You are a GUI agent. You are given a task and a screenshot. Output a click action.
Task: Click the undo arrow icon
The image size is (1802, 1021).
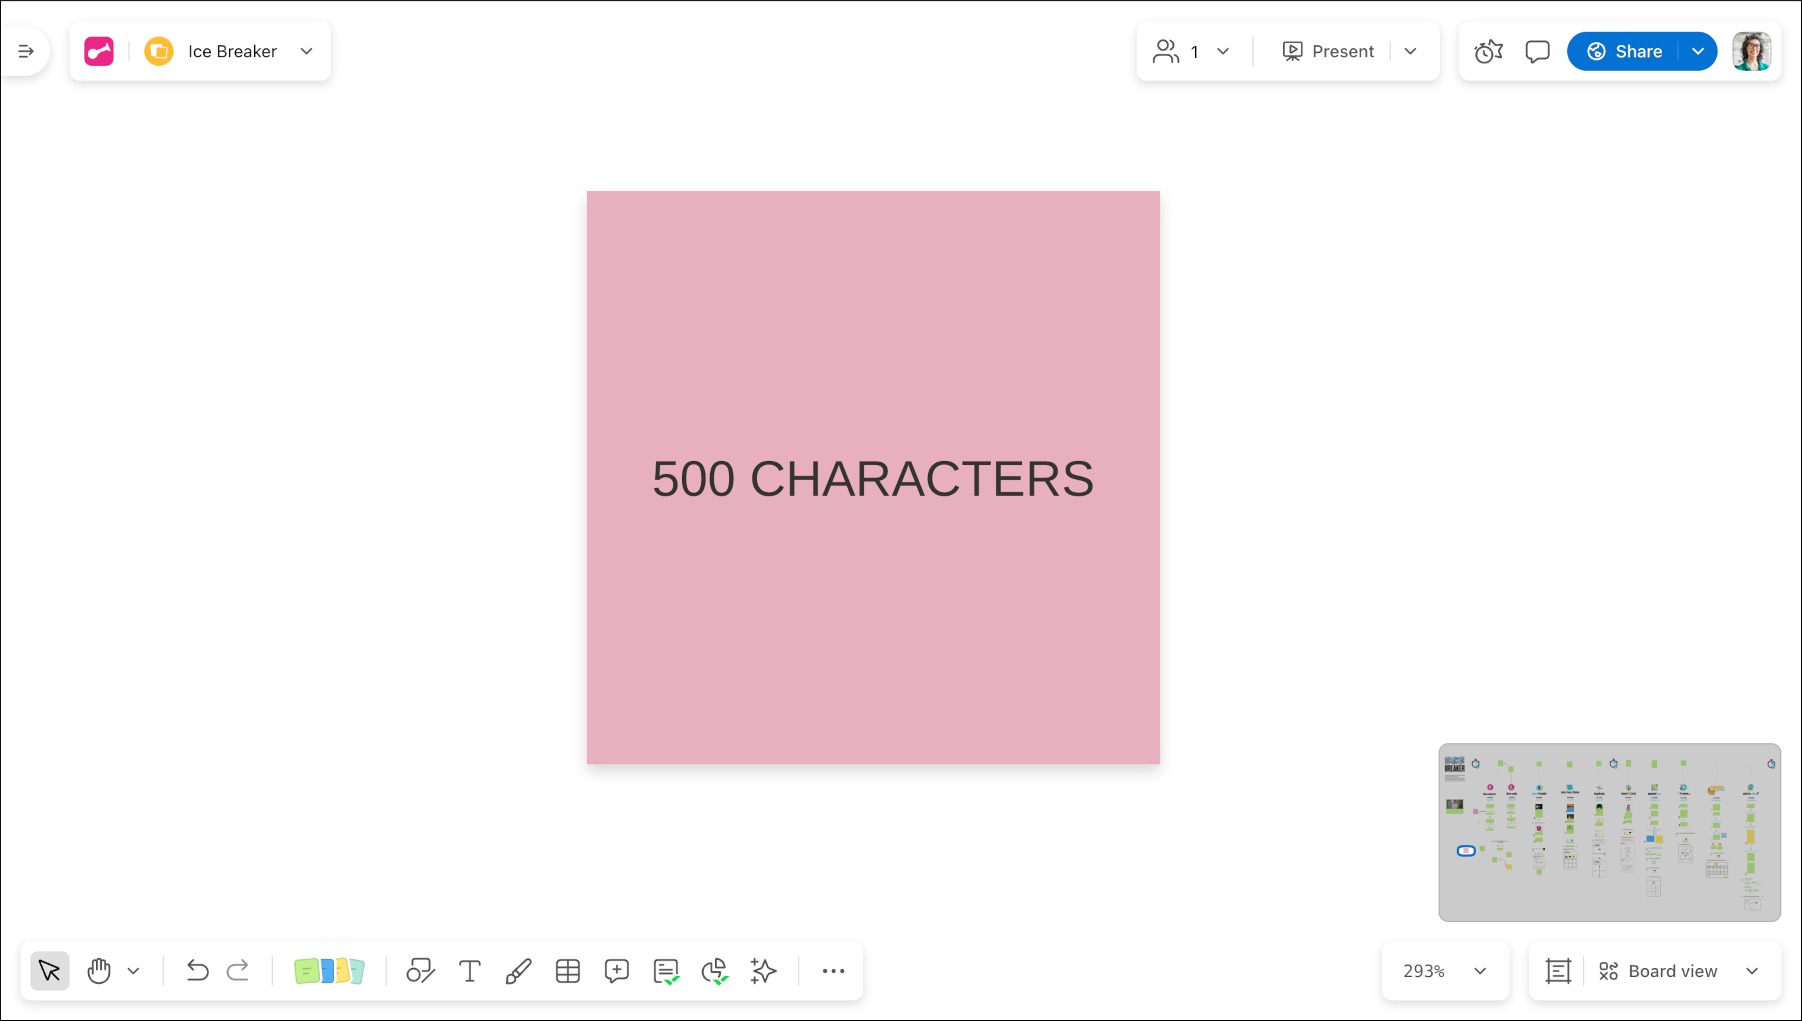coord(197,971)
